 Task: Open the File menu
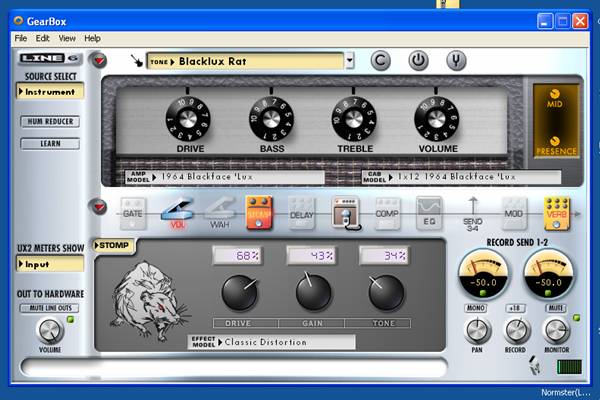click(21, 38)
